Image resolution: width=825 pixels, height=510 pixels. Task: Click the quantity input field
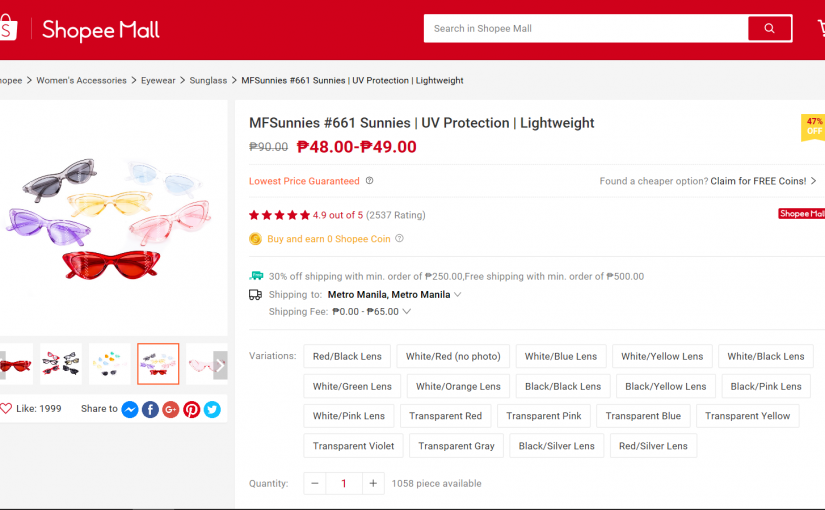(x=344, y=483)
